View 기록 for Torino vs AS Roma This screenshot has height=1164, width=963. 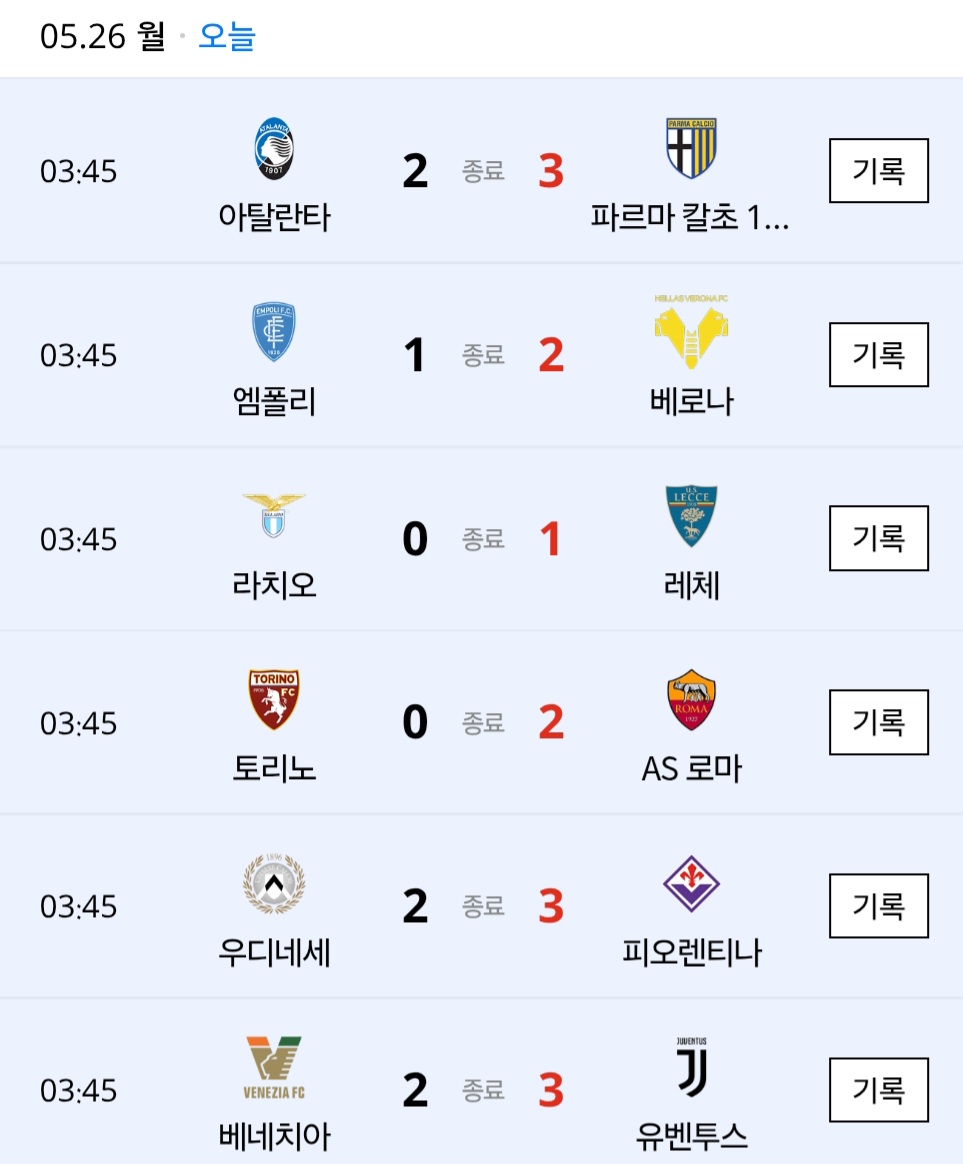878,722
